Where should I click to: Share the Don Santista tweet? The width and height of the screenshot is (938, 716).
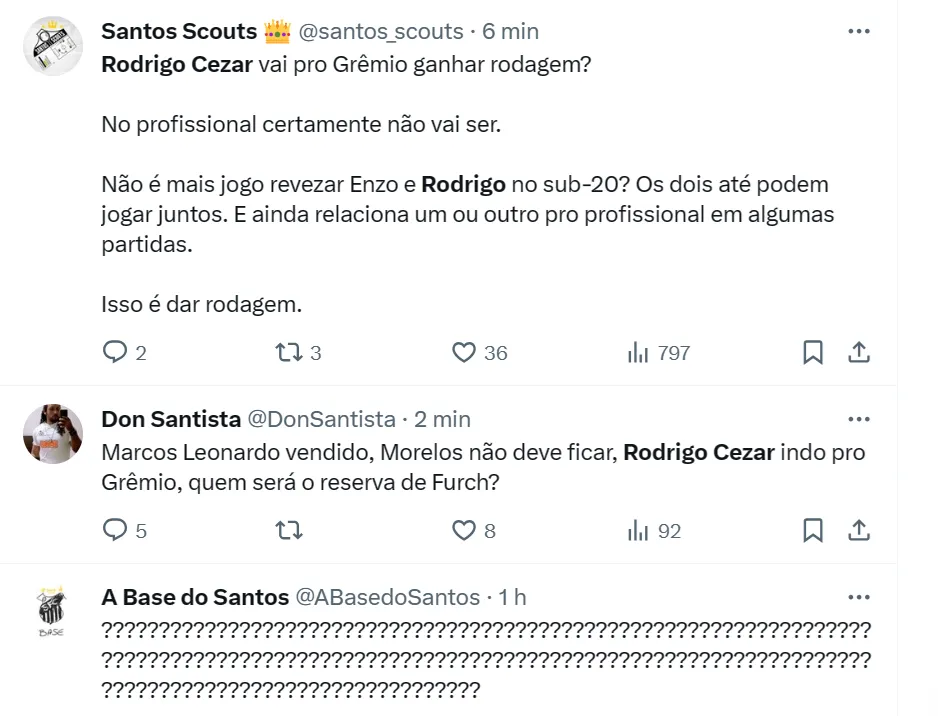tap(858, 530)
